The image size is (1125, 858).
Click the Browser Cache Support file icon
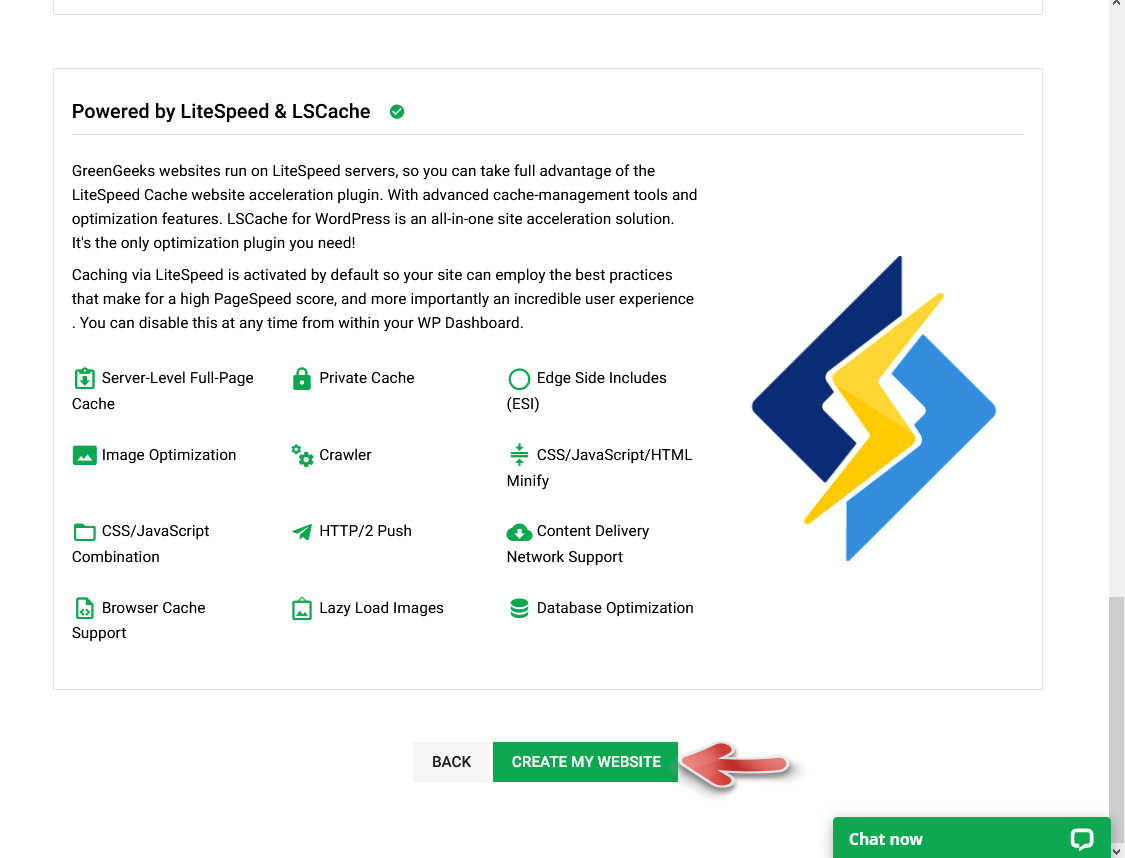point(85,608)
